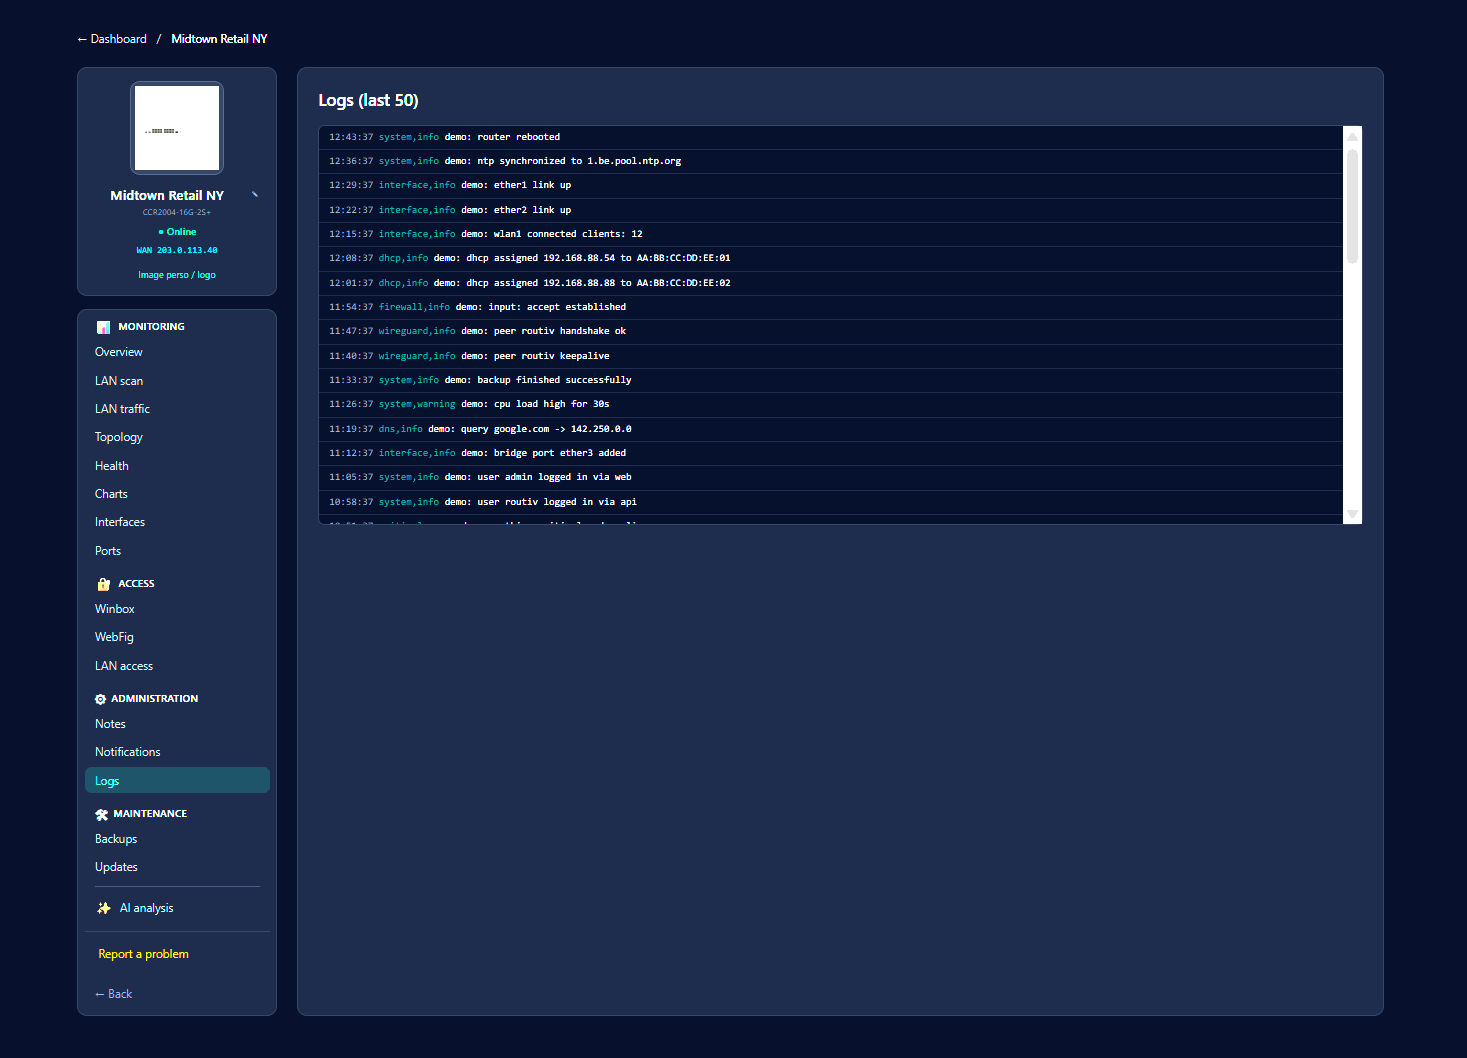
Task: Select the 'ether1 link up' log entry
Action: [831, 185]
